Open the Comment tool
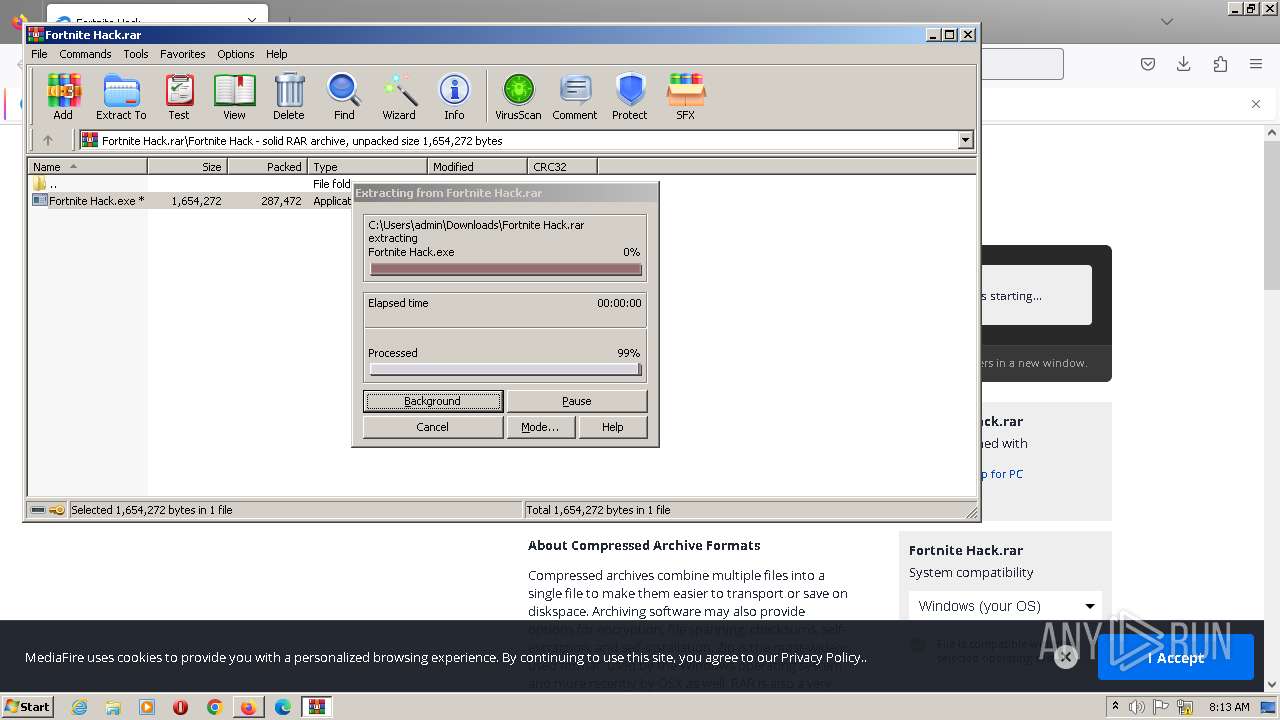This screenshot has width=1280, height=720. click(575, 97)
